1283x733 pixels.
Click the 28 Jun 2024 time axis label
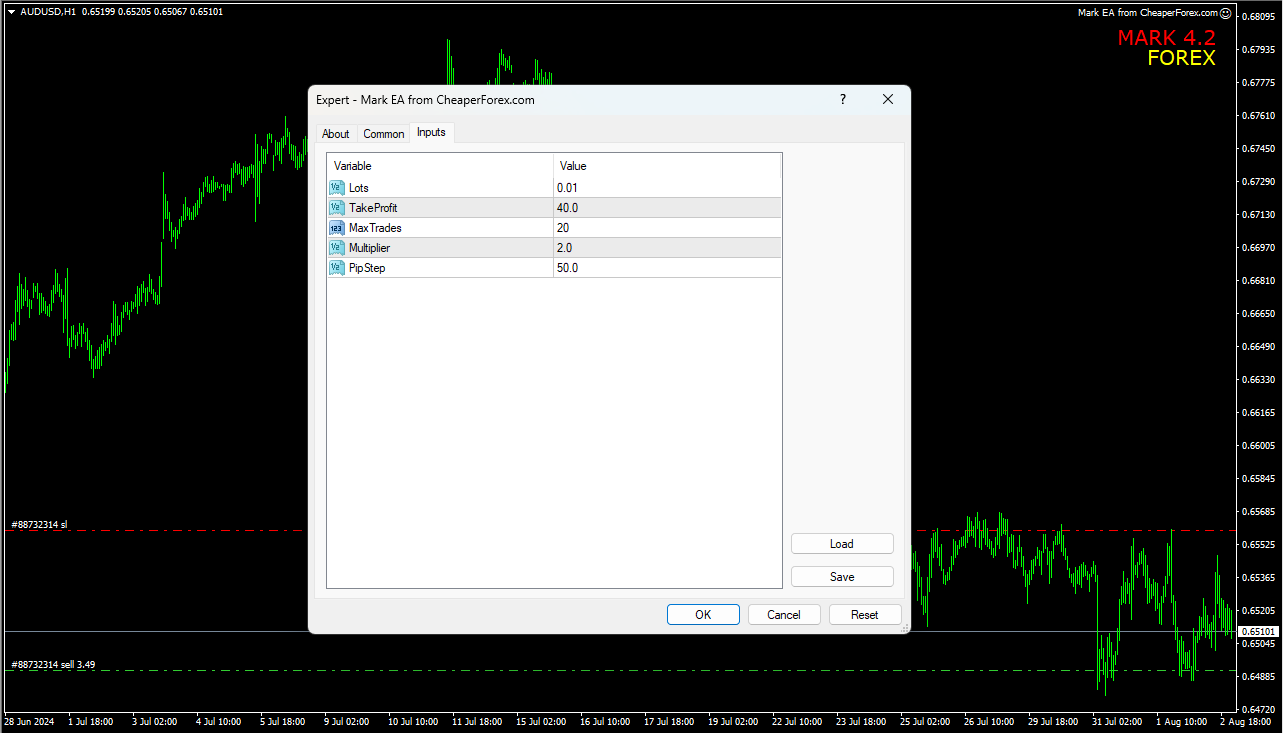29,720
